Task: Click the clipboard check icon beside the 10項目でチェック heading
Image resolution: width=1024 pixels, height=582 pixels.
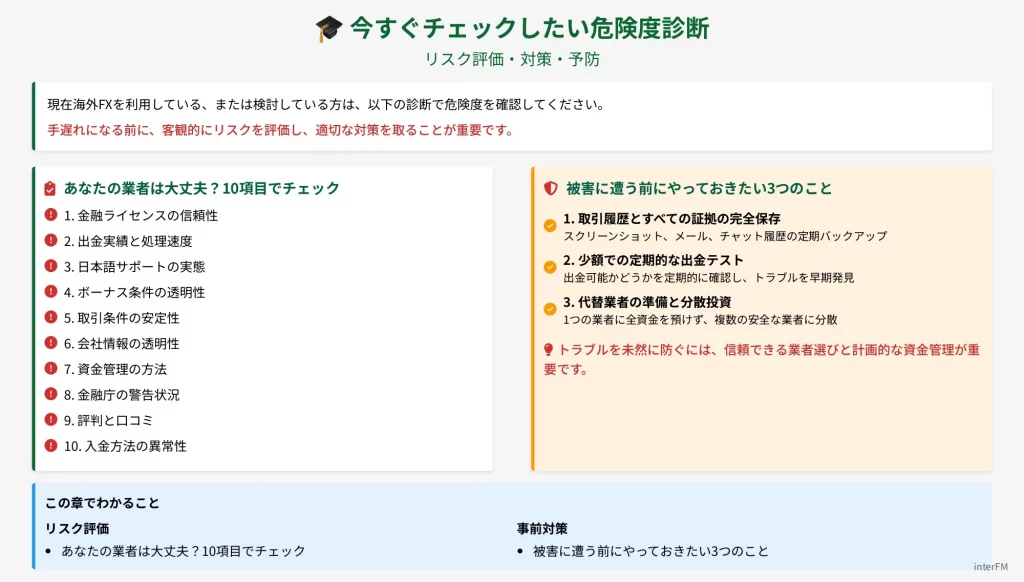Action: pos(50,188)
